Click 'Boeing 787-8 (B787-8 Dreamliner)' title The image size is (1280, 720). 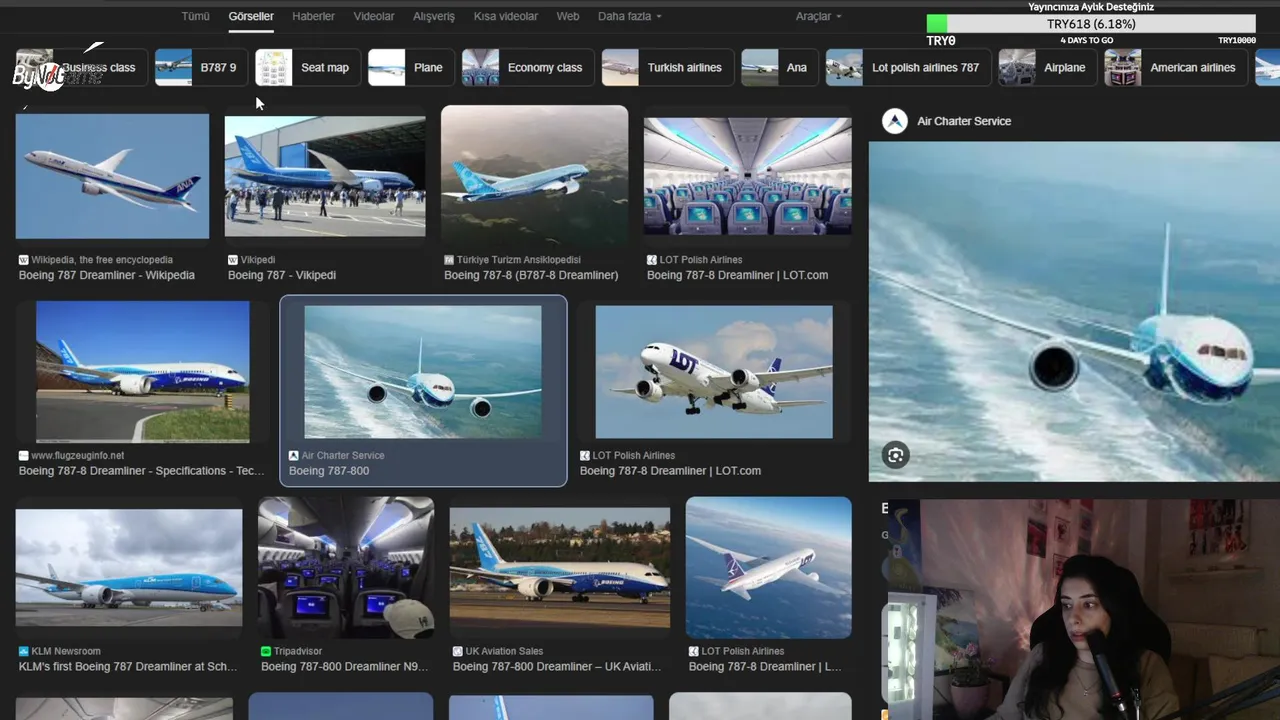pos(531,275)
